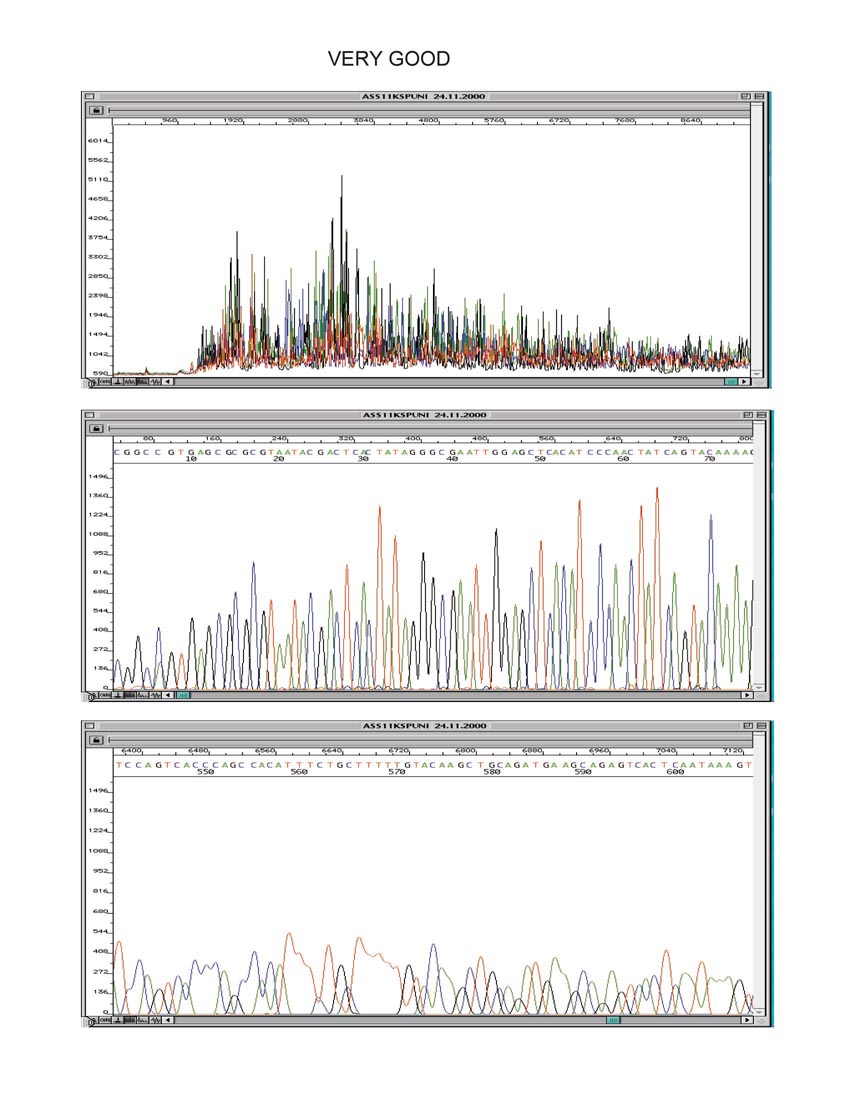
Task: Click the horizontal scroll thumb in the top window
Action: point(732,381)
